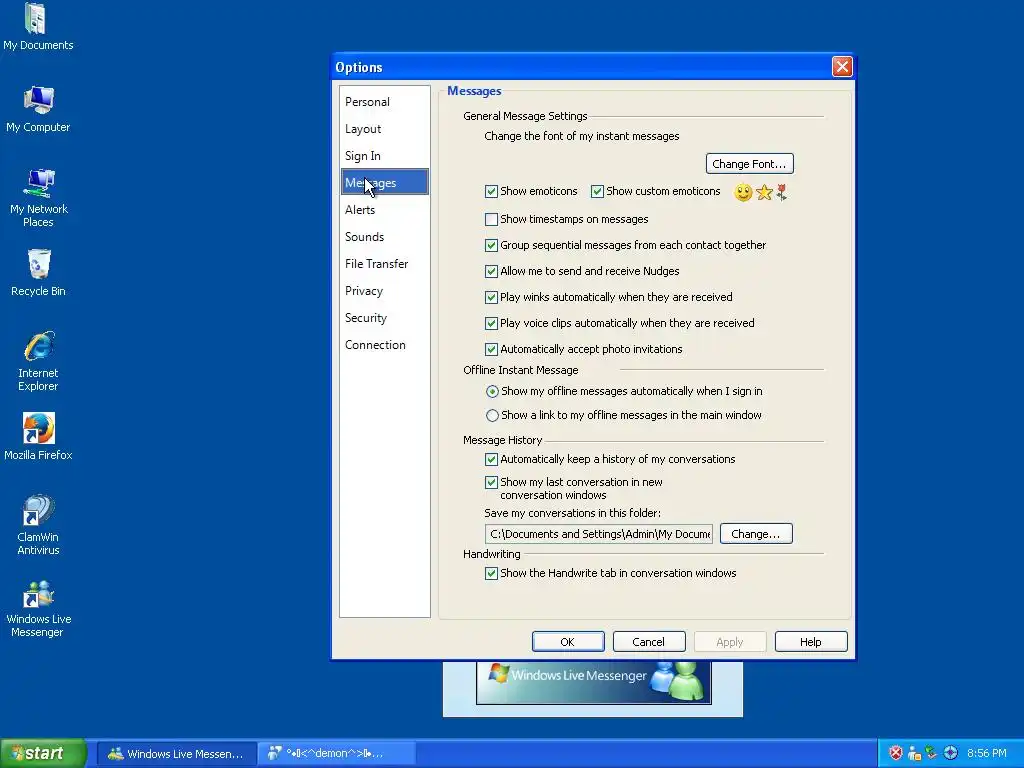
Task: Open the Security options category
Action: click(384, 318)
